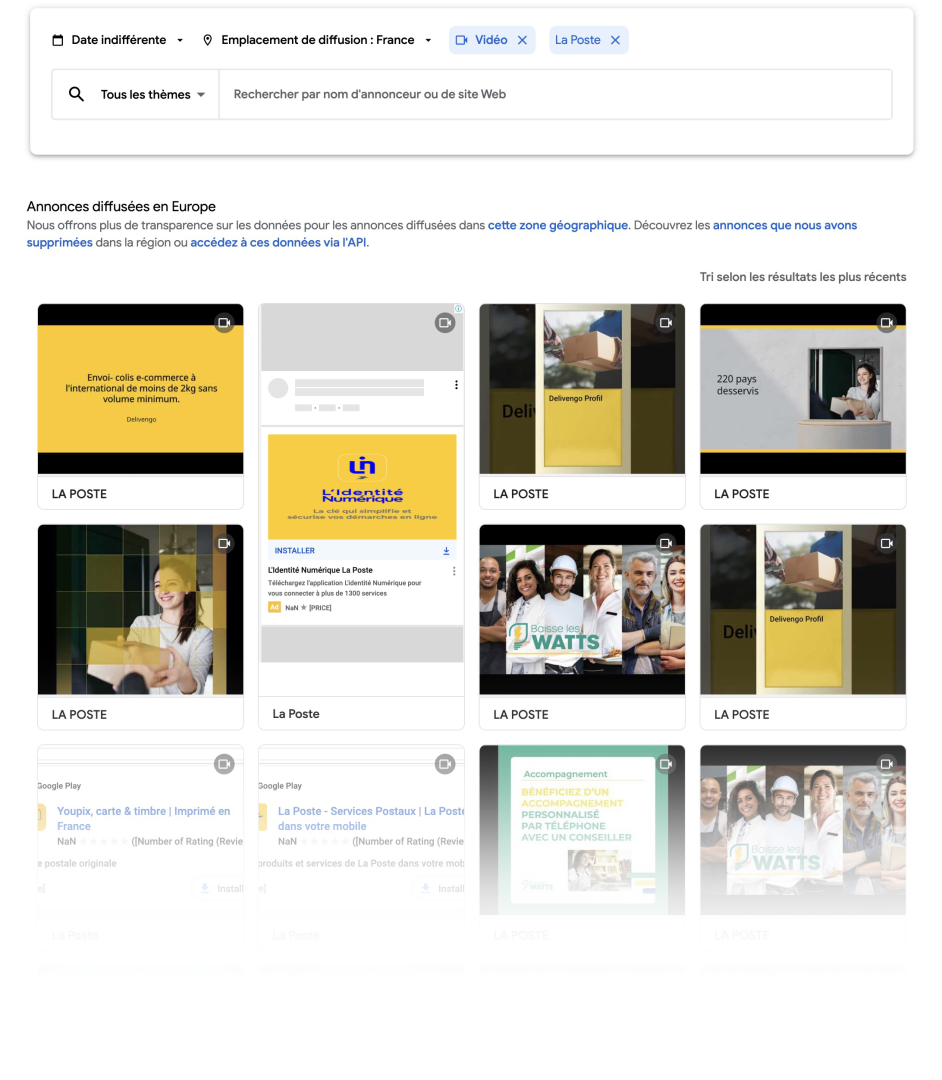
Task: Remove the La Poste filter chip
Action: pyautogui.click(x=616, y=40)
